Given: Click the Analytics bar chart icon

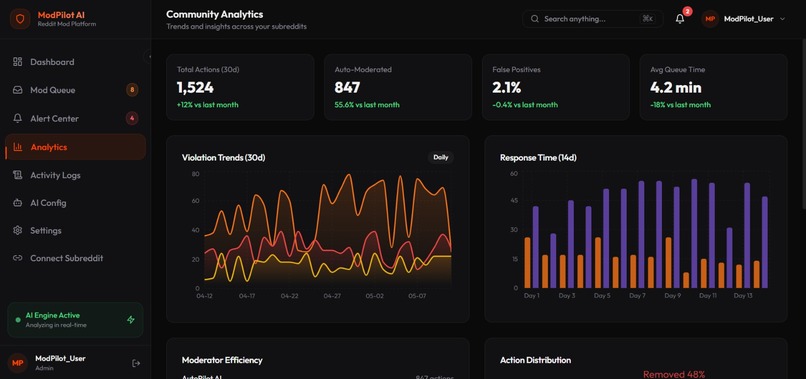Looking at the screenshot, I should (17, 147).
